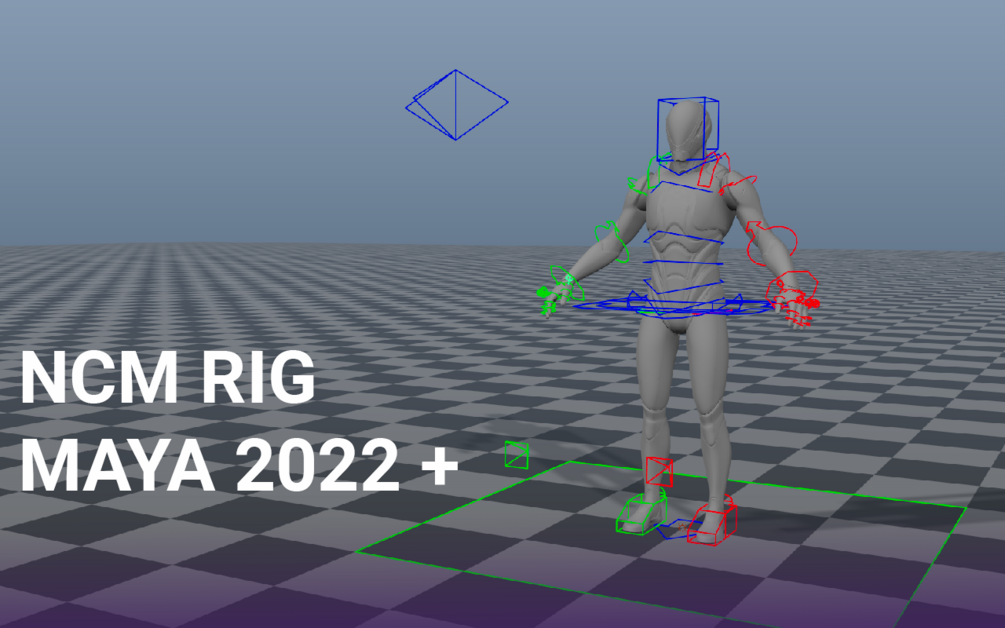The image size is (1005, 628).
Task: Select the blue cube head control
Action: tap(688, 129)
